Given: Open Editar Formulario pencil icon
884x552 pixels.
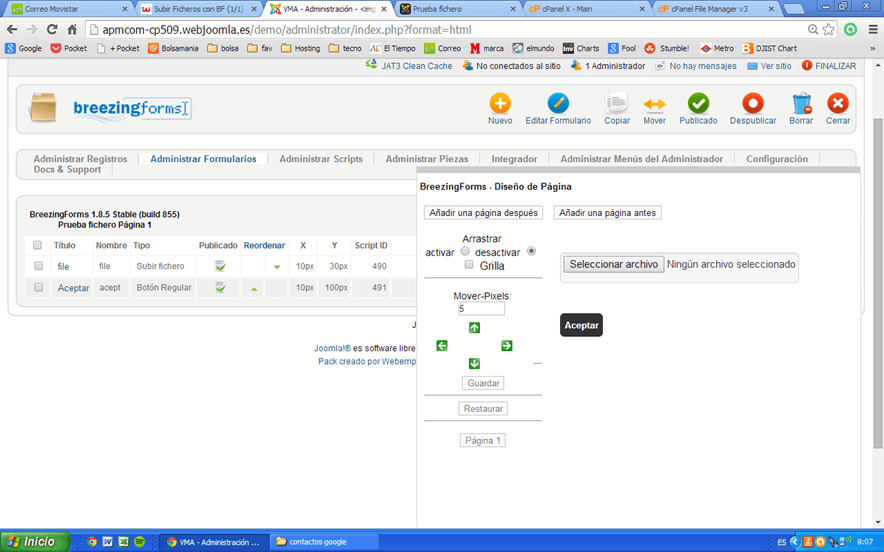Looking at the screenshot, I should (x=558, y=104).
